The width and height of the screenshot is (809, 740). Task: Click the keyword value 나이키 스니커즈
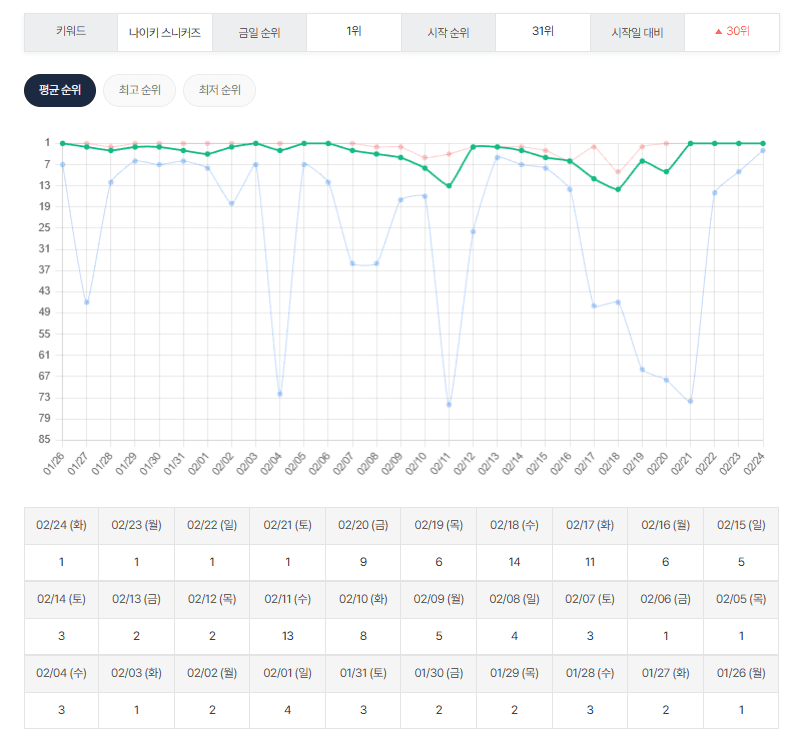pyautogui.click(x=165, y=32)
